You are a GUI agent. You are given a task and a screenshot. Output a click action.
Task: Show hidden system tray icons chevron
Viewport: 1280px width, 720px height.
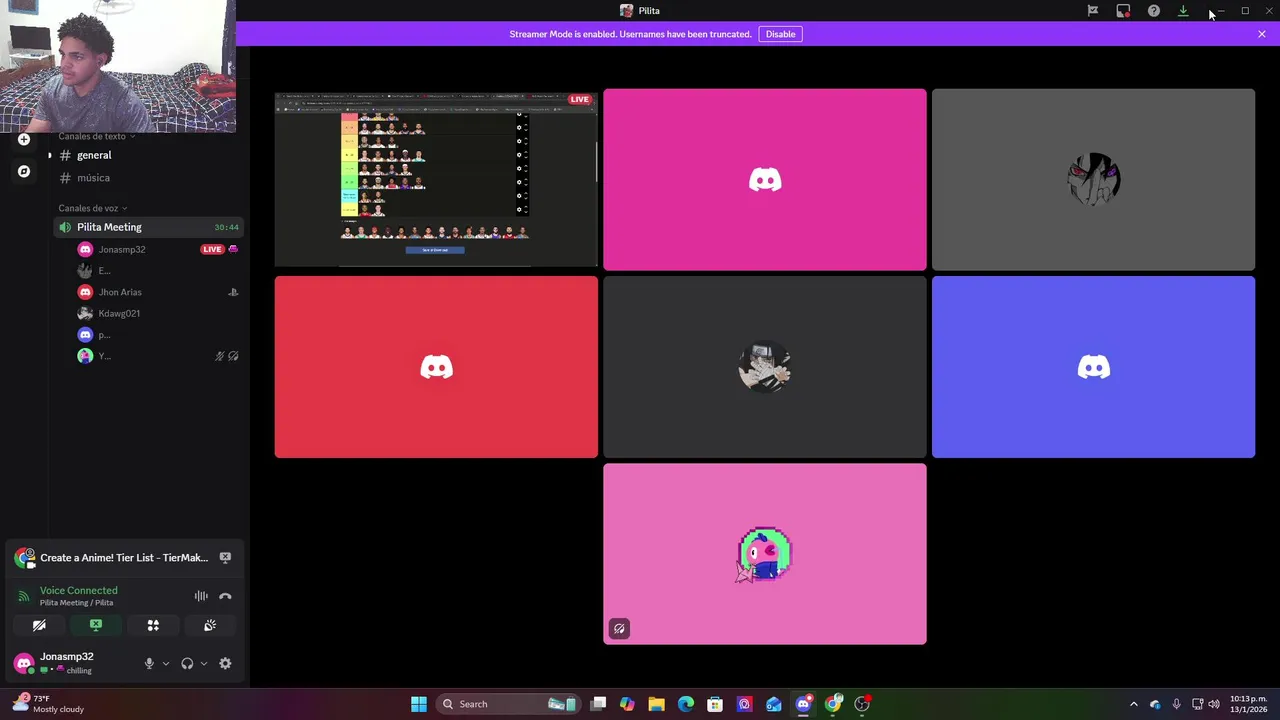[x=1134, y=704]
